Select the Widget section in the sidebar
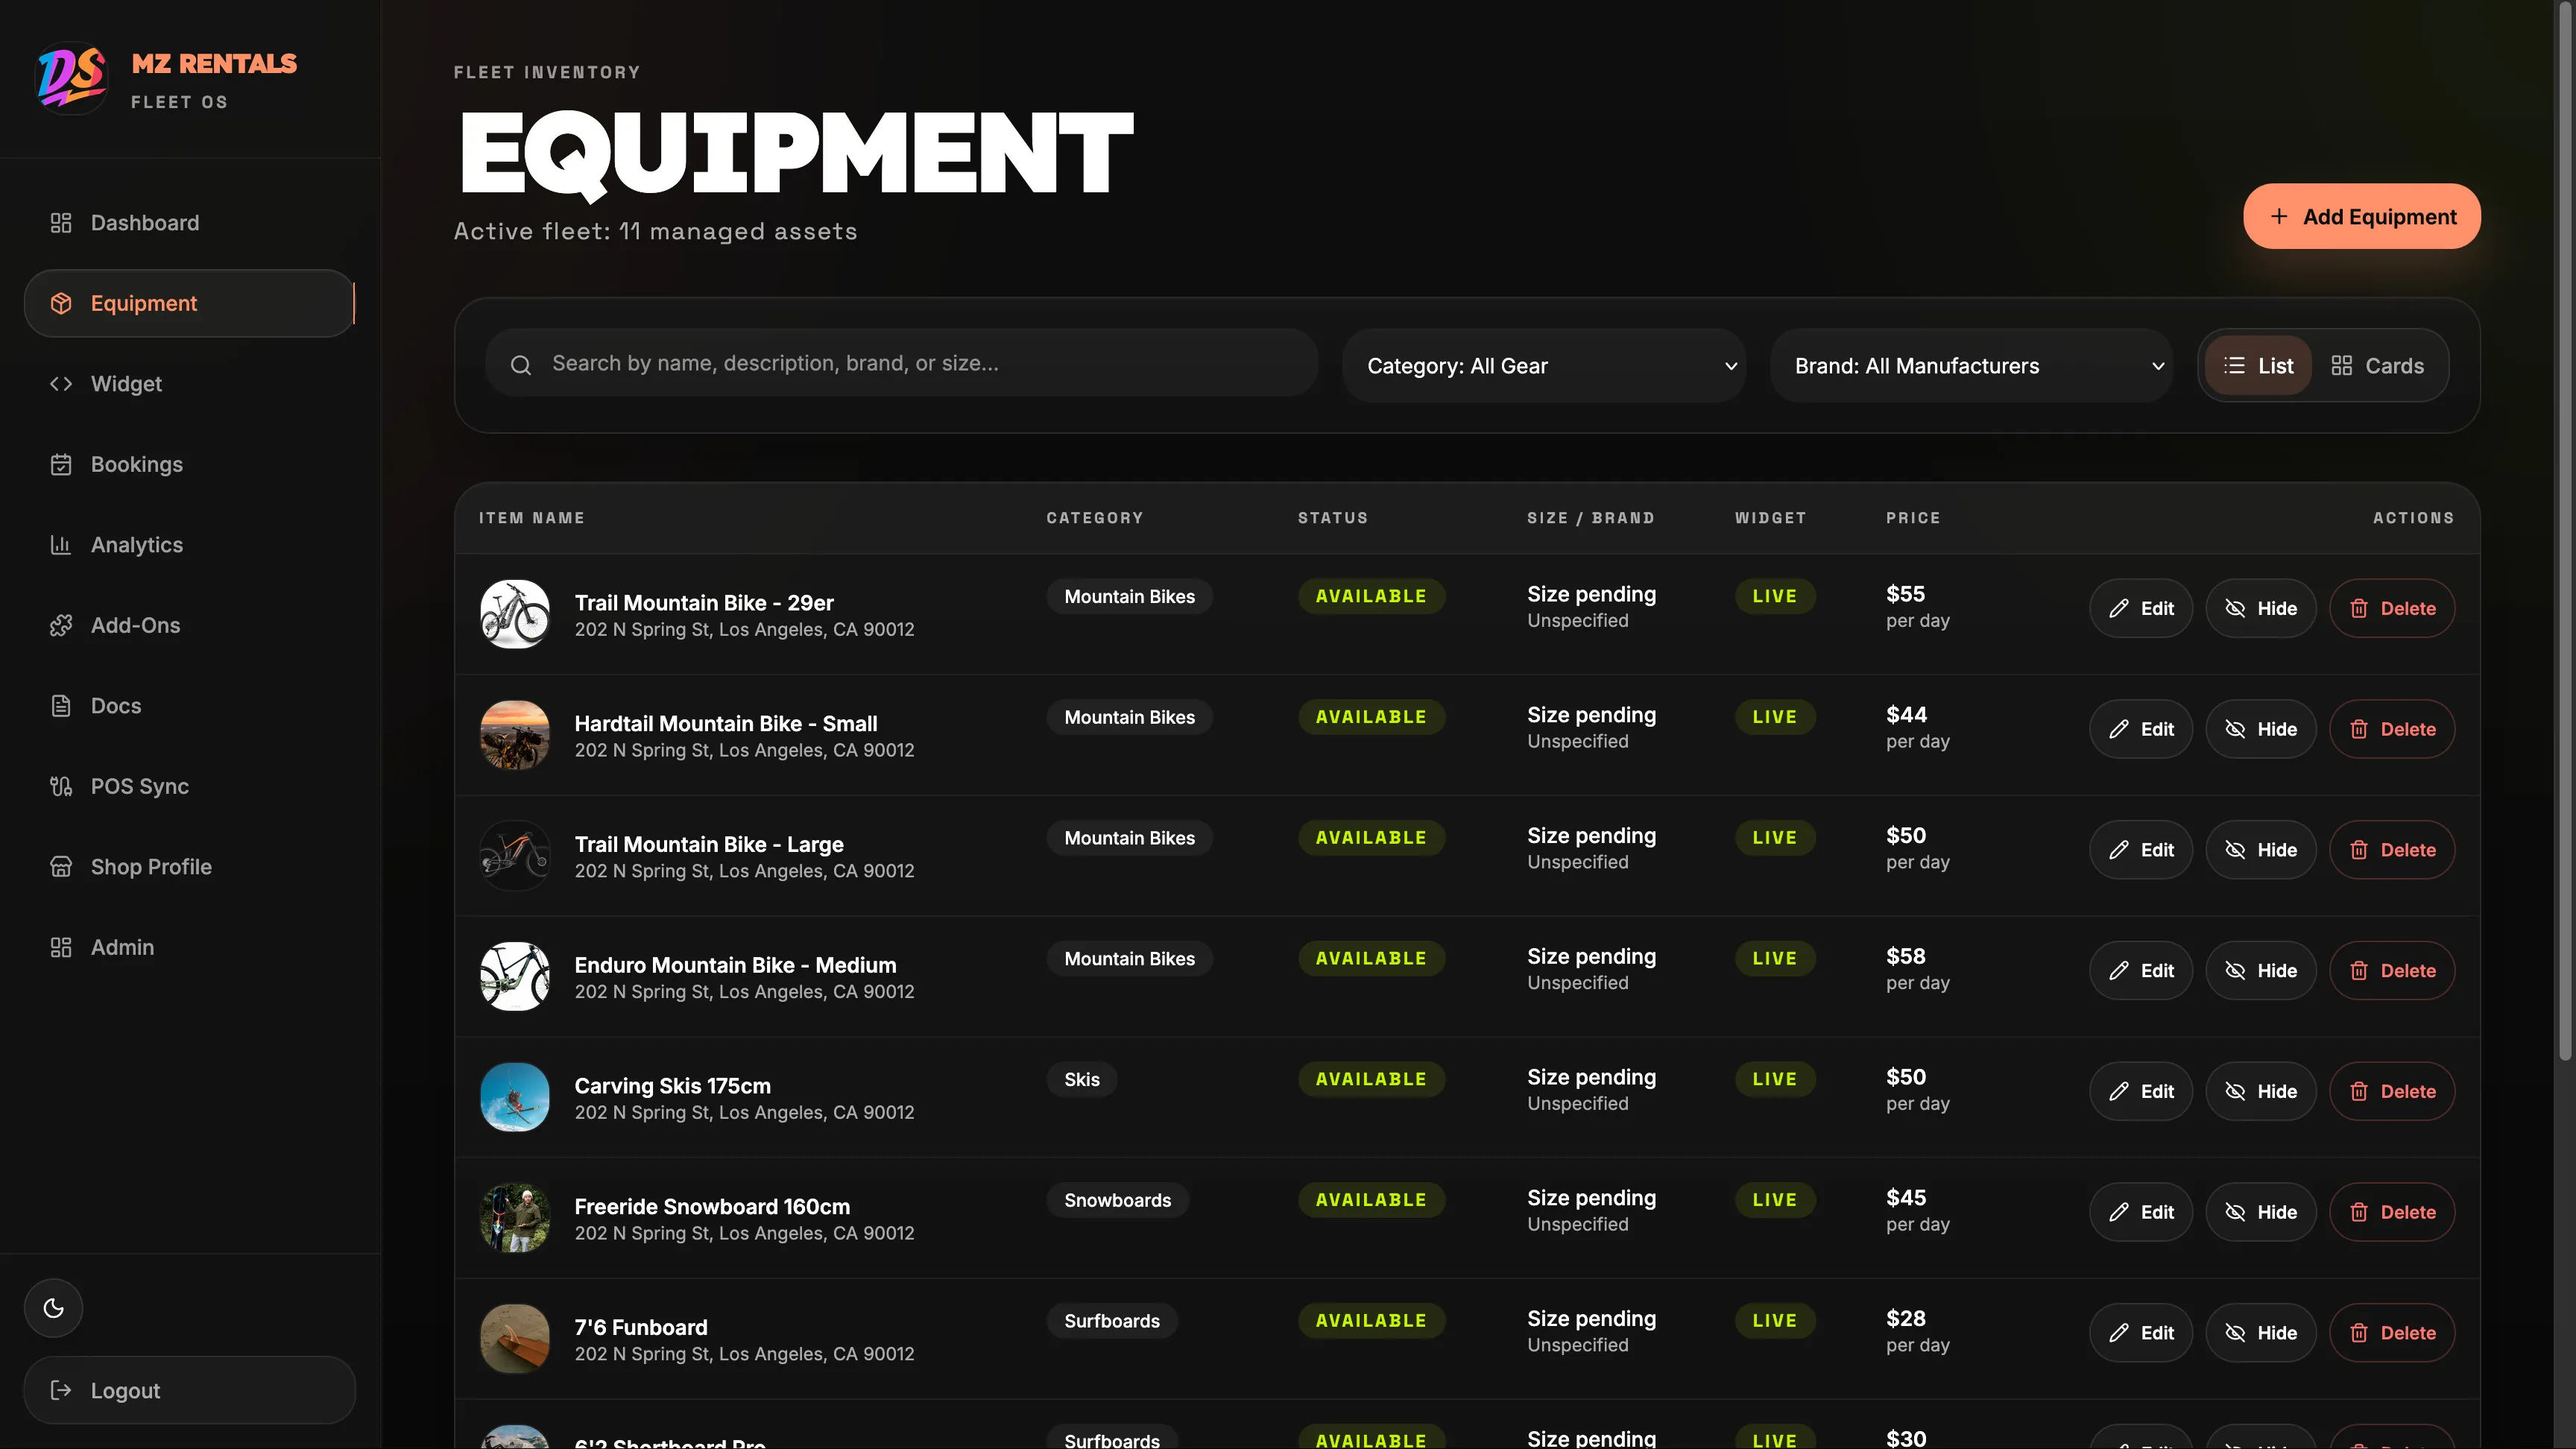The image size is (2576, 1449). tap(126, 383)
